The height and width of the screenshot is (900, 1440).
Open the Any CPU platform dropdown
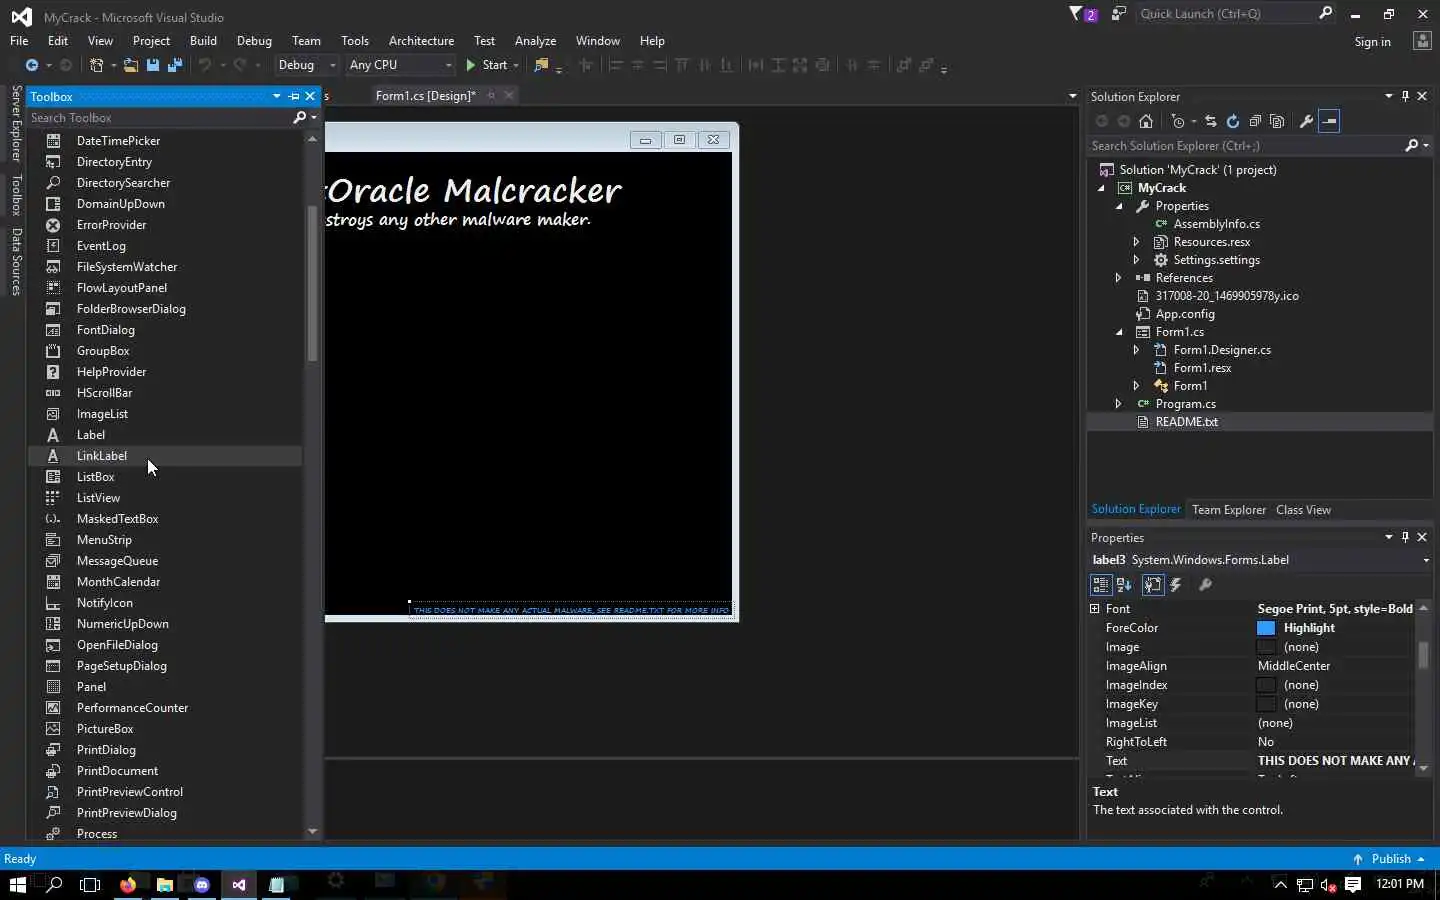pyautogui.click(x=400, y=65)
